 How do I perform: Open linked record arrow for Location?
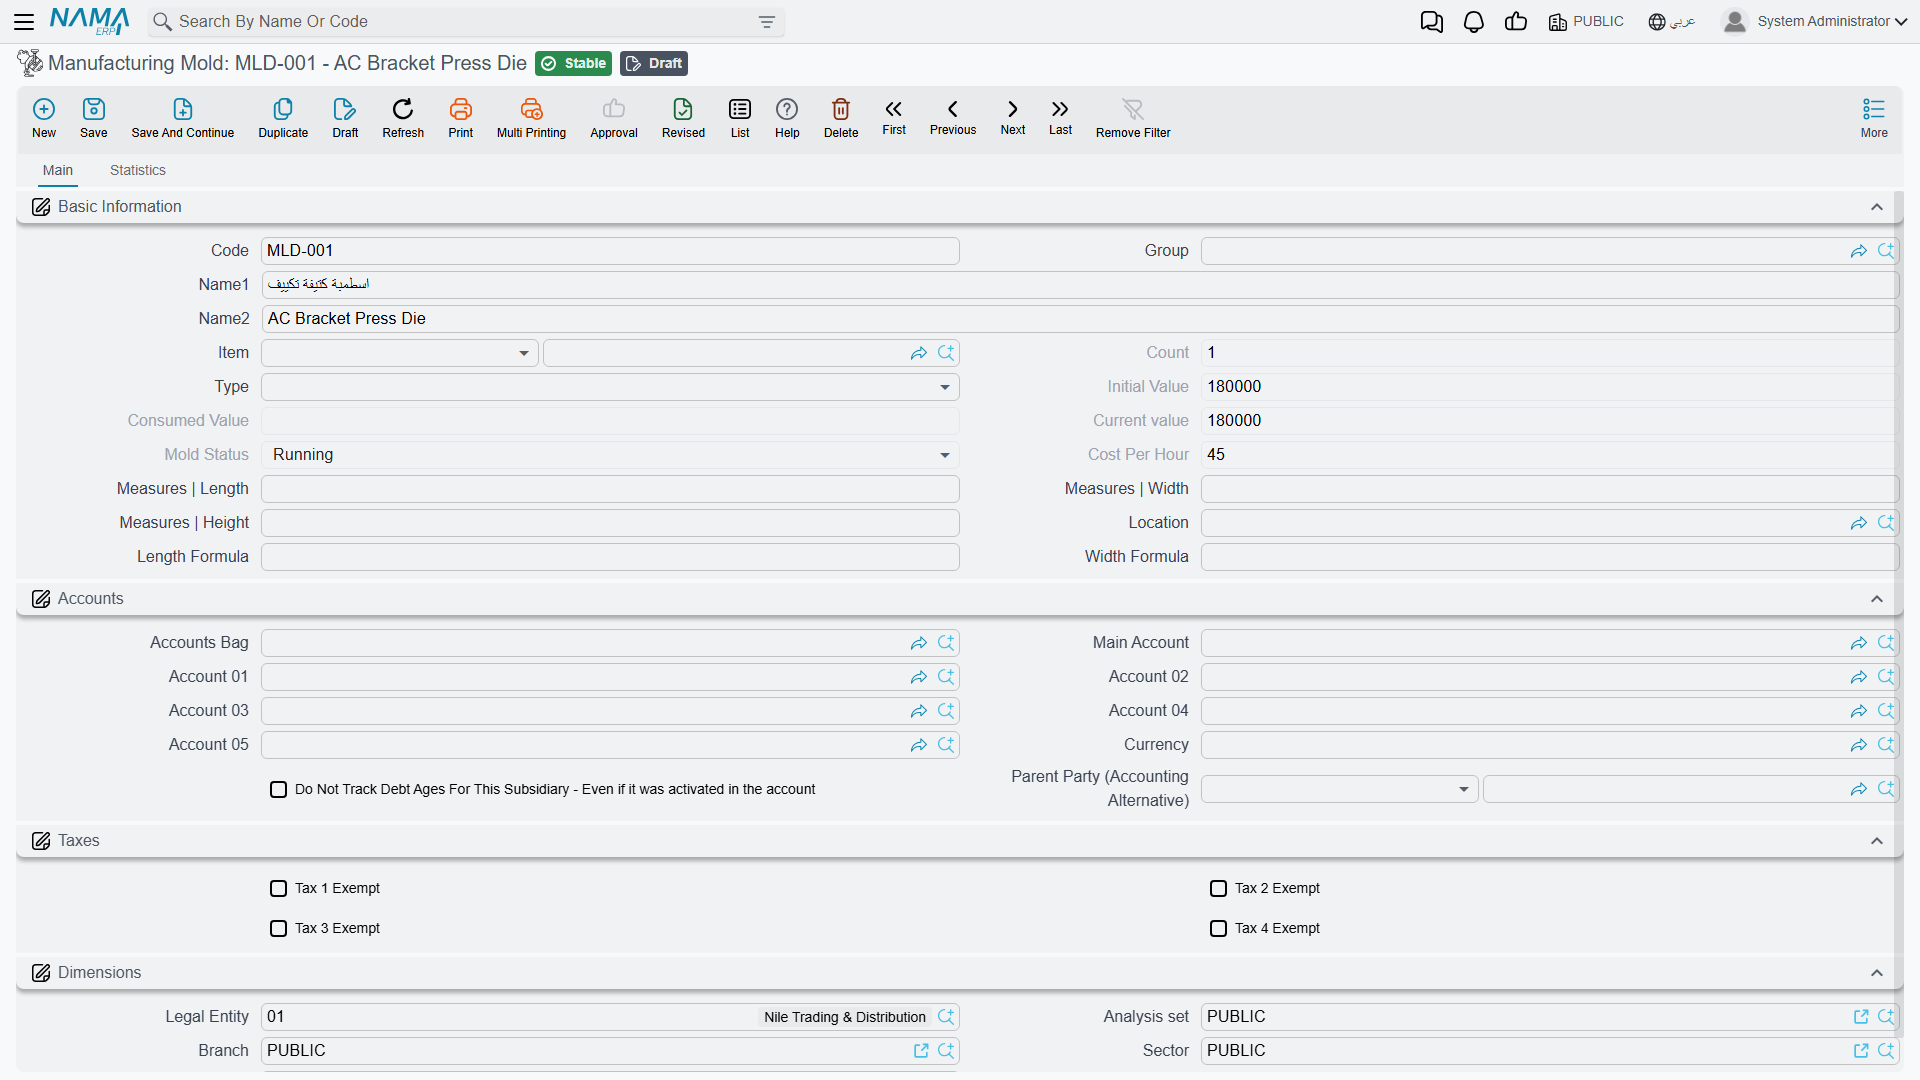pyautogui.click(x=1859, y=523)
